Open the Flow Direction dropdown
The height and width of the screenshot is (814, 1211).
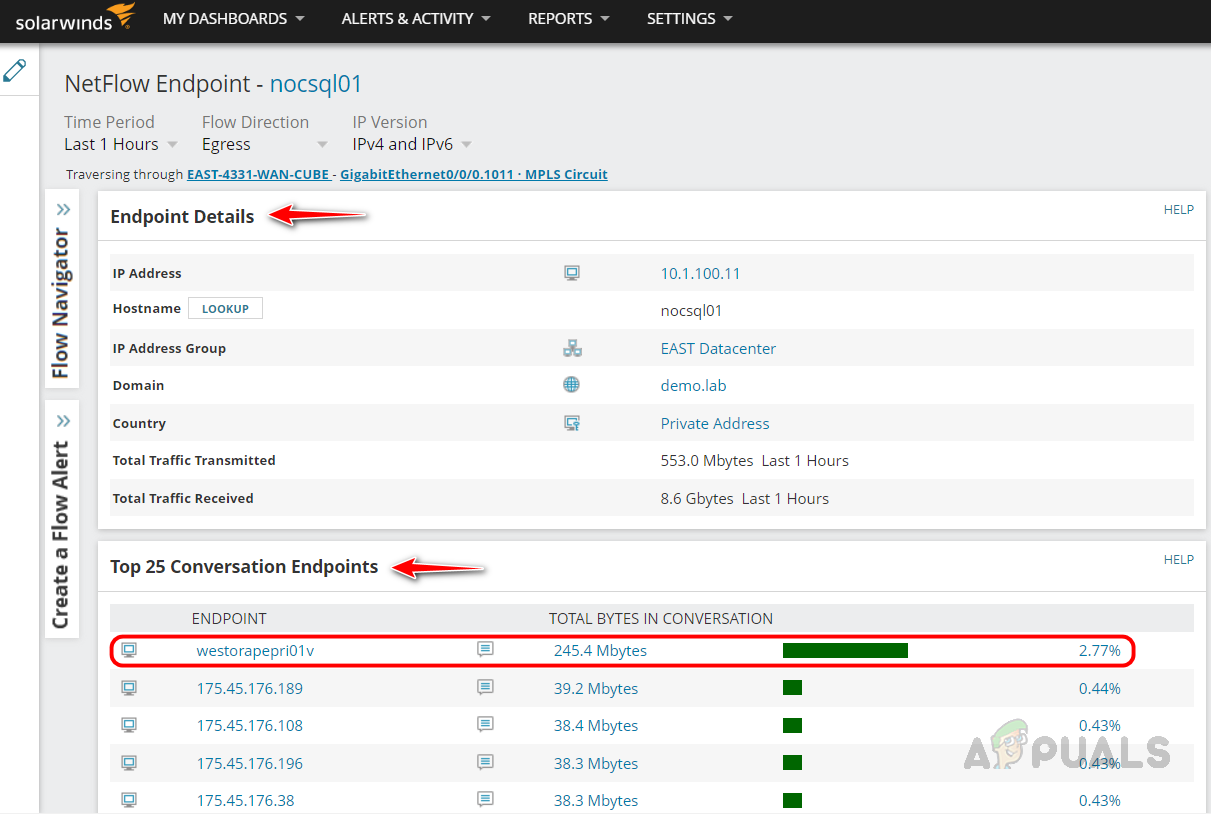[264, 144]
